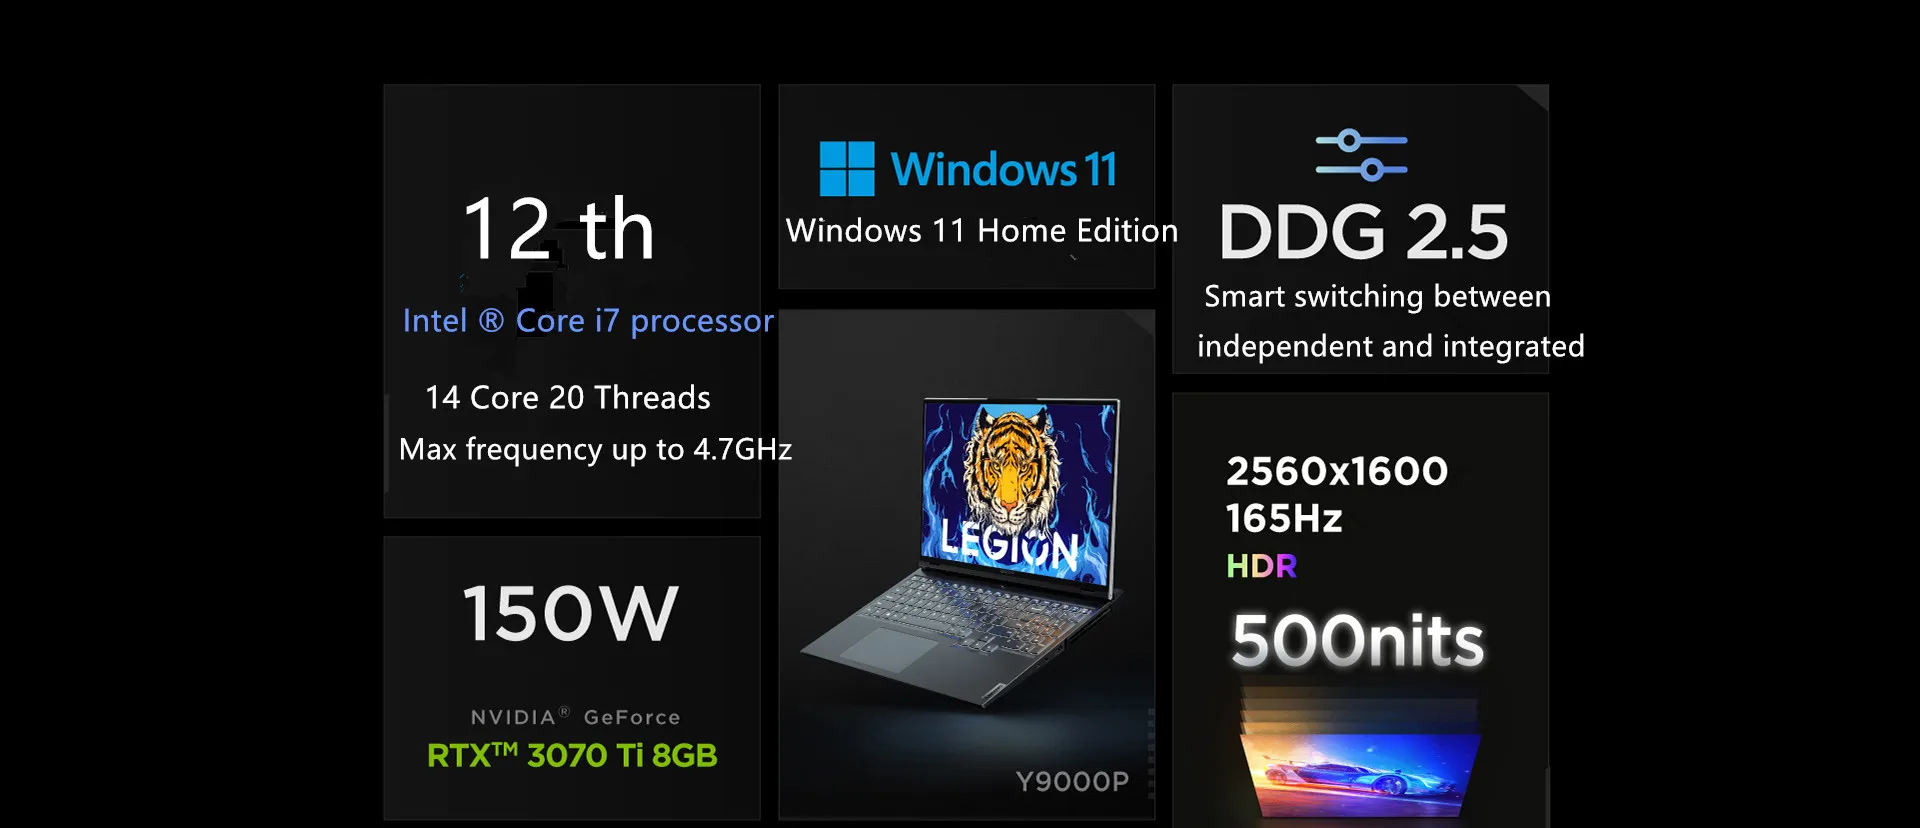Click the DDG 2.5 heading
Screen dimensions: 1920x828
[x=1363, y=232]
